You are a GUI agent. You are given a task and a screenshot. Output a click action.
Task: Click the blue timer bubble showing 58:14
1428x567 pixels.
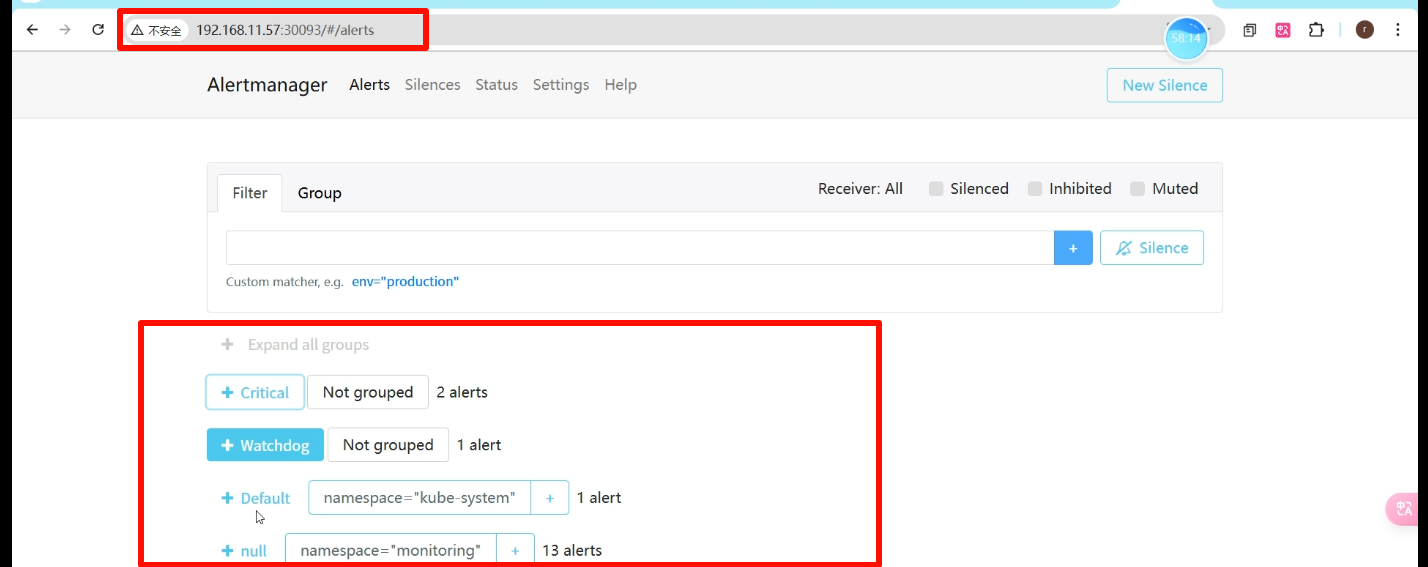click(x=1186, y=39)
